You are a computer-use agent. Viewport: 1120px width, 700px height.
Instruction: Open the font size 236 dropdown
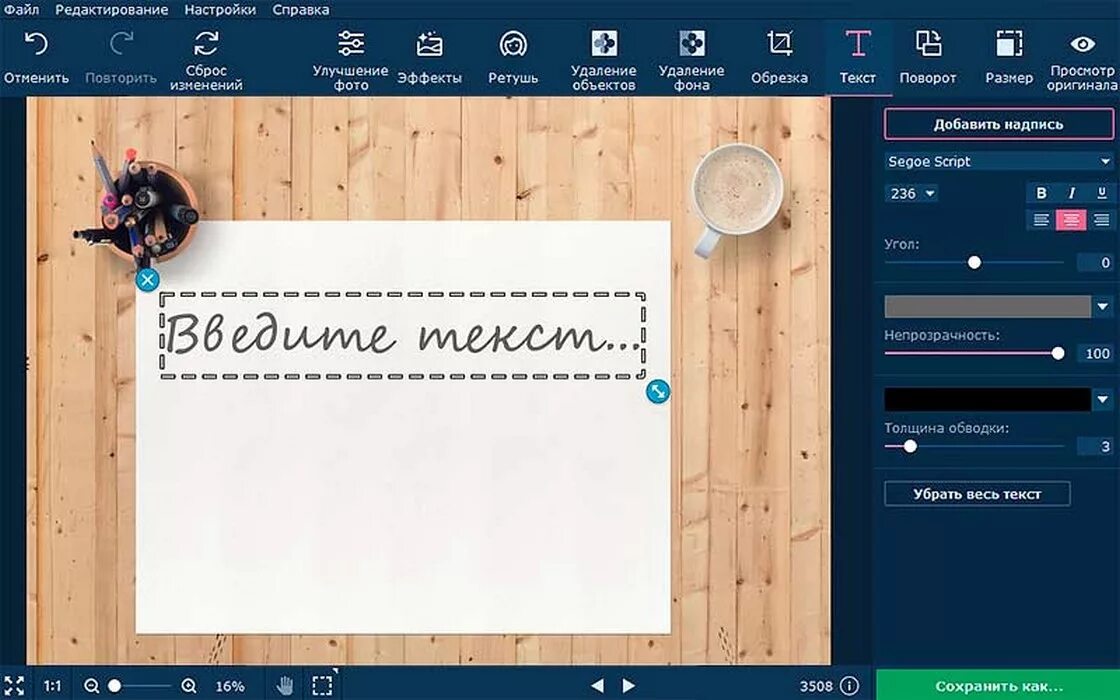click(x=911, y=194)
